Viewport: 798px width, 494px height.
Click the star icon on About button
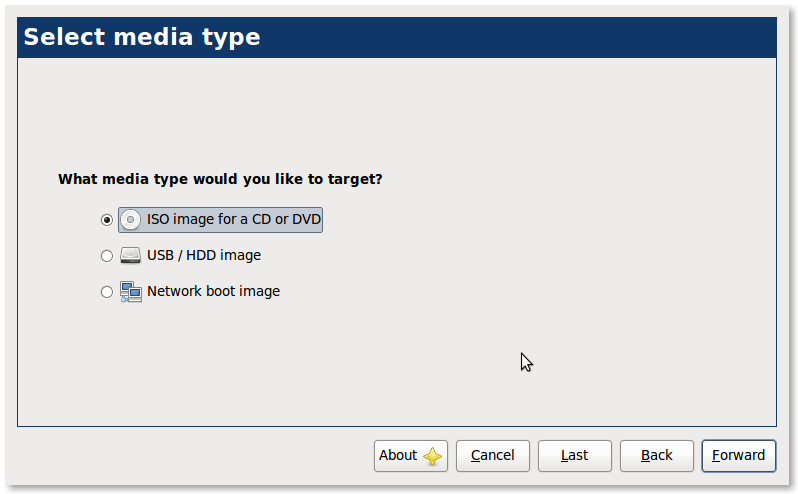click(x=432, y=456)
